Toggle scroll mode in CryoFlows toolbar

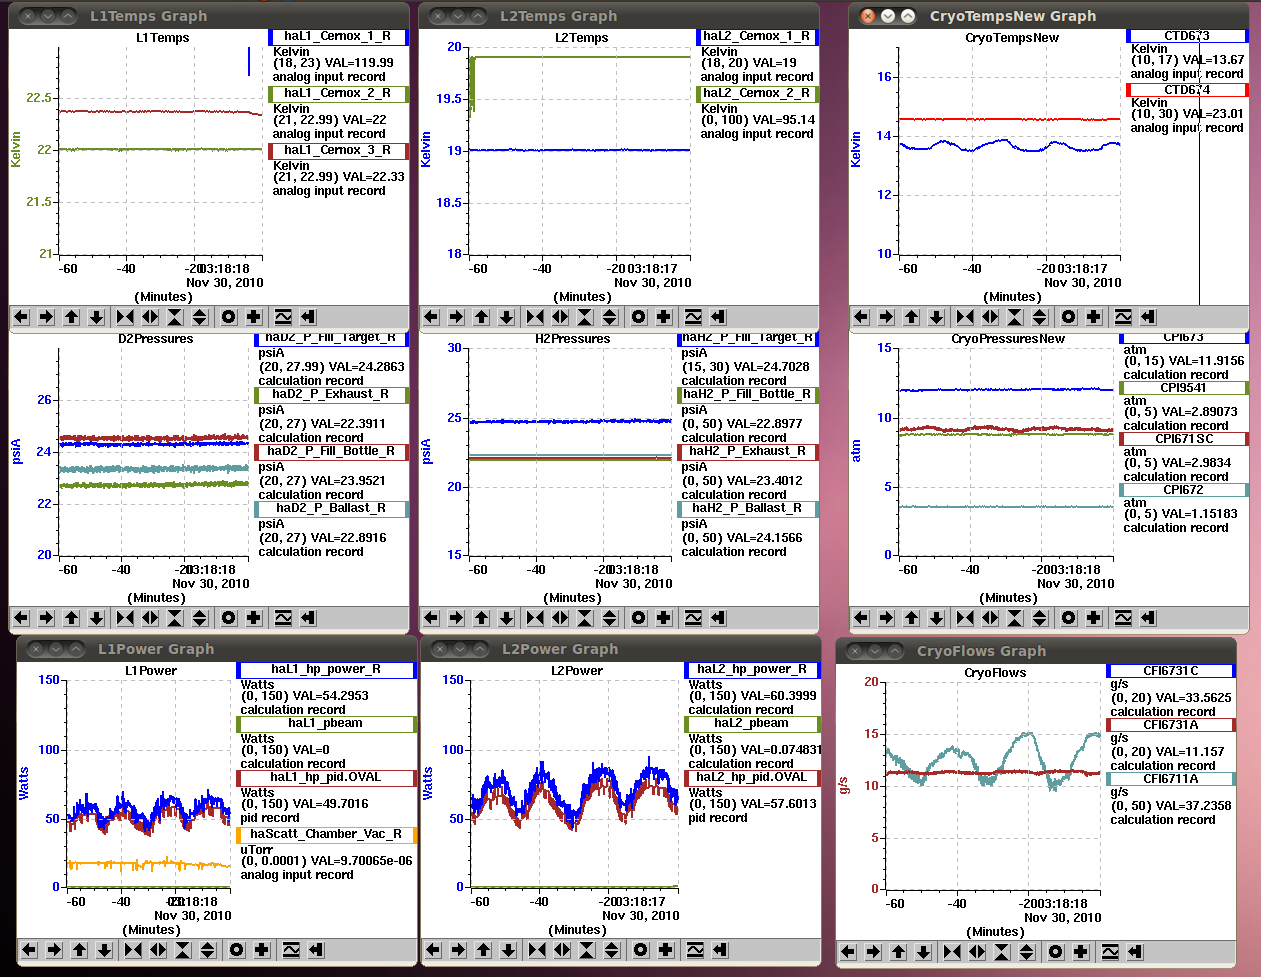coord(1110,952)
